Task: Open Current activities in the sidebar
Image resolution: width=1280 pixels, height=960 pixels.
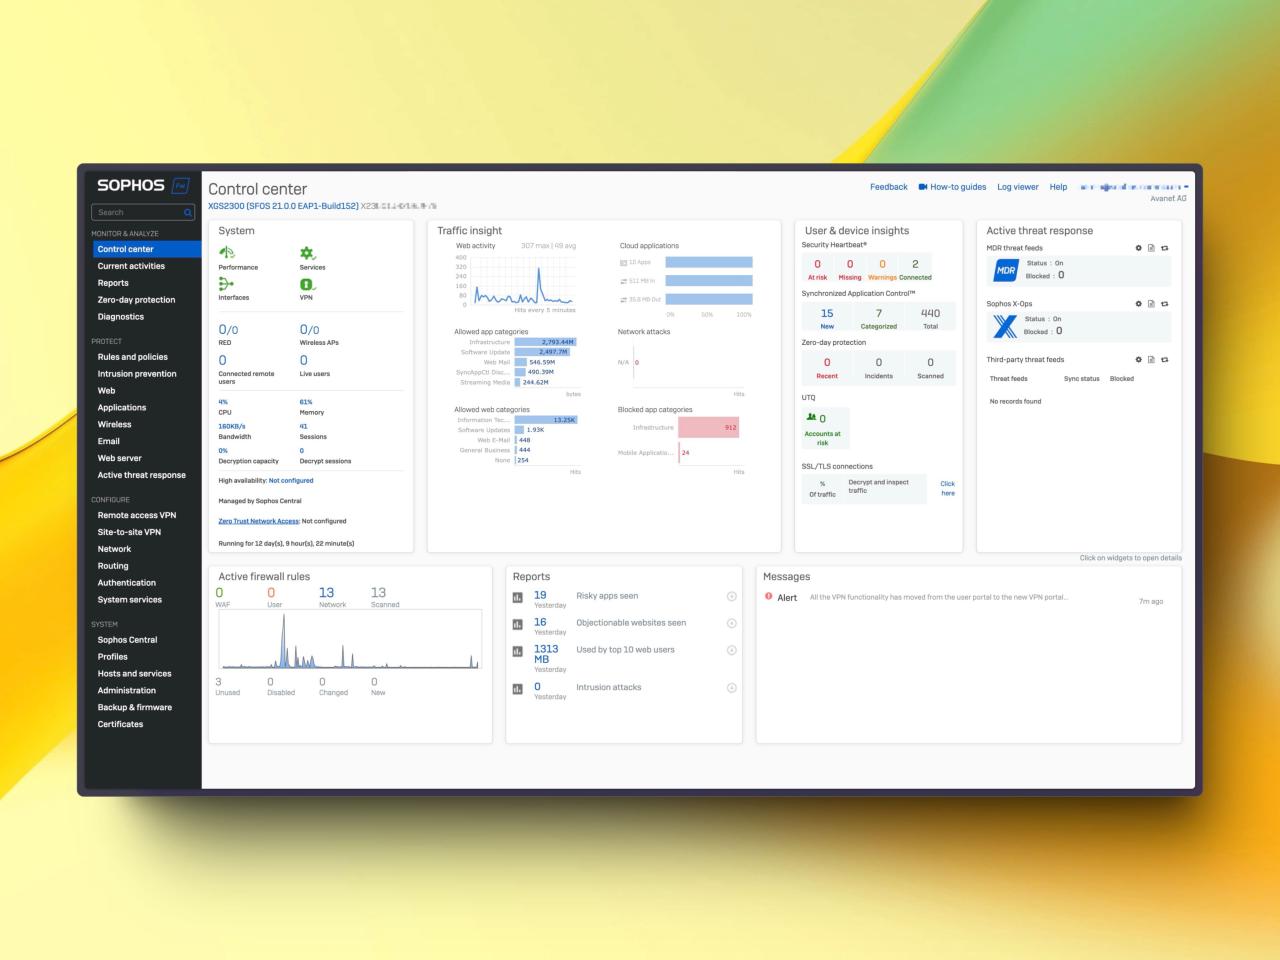Action: coord(131,266)
